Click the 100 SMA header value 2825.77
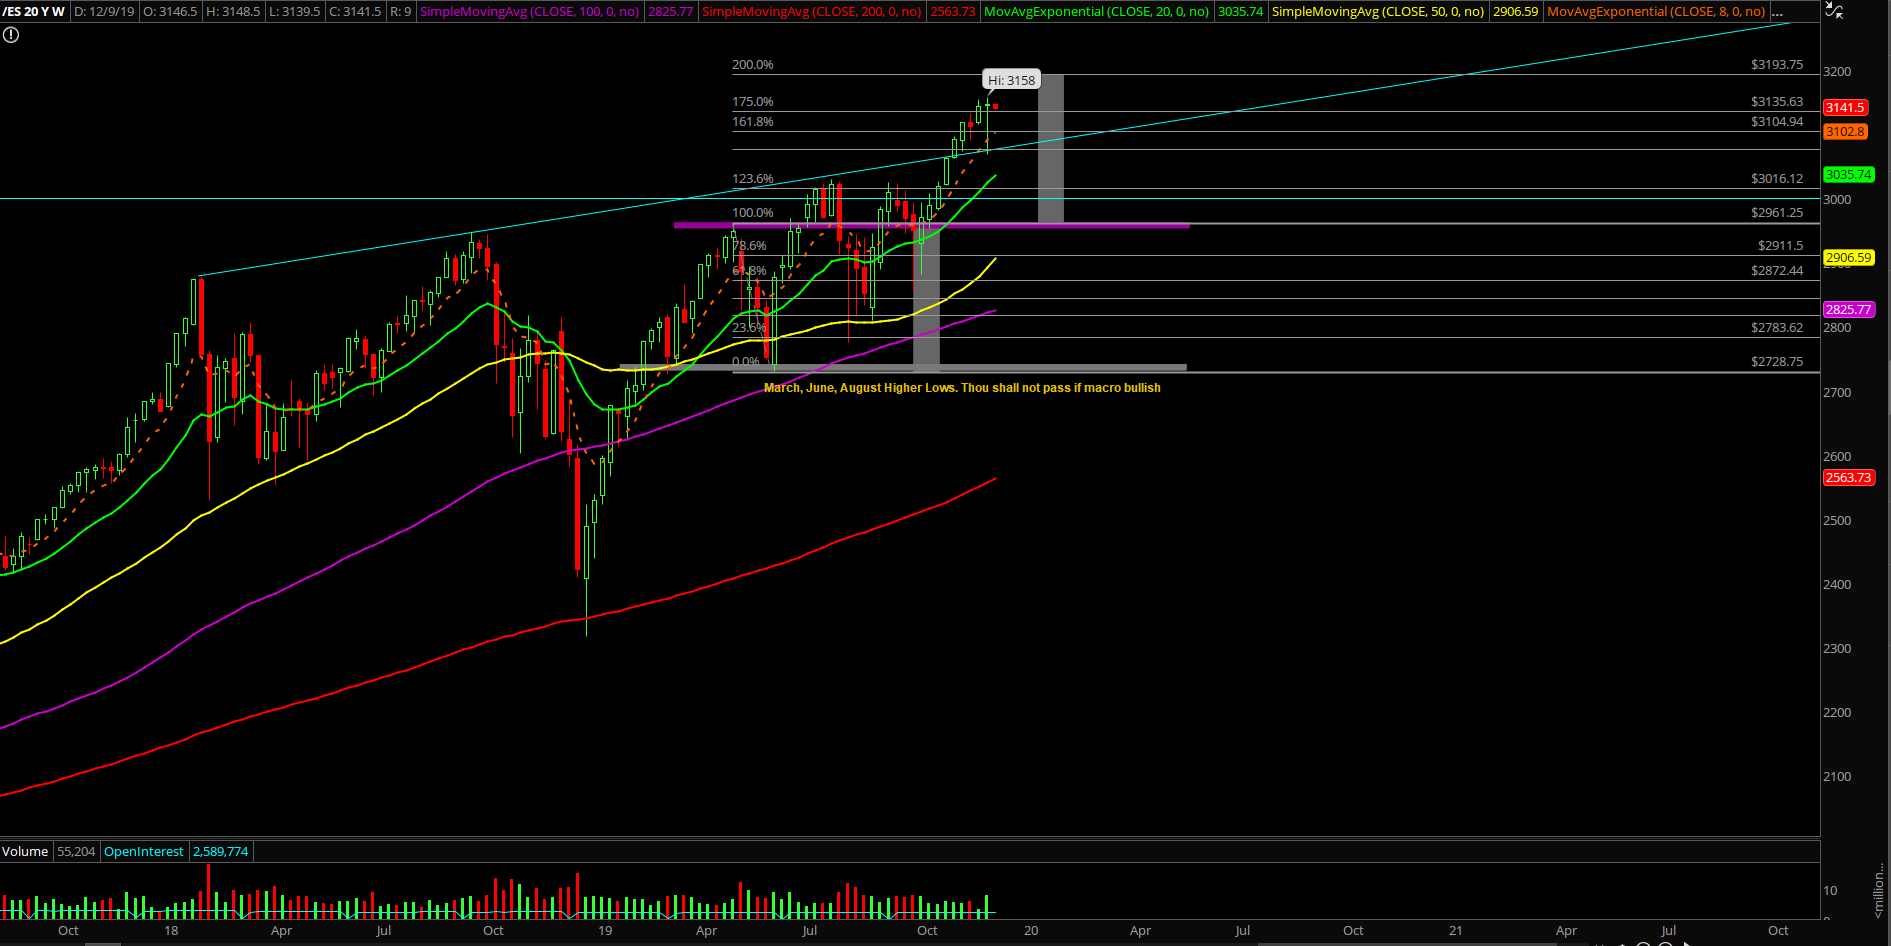The width and height of the screenshot is (1891, 946). pos(670,12)
